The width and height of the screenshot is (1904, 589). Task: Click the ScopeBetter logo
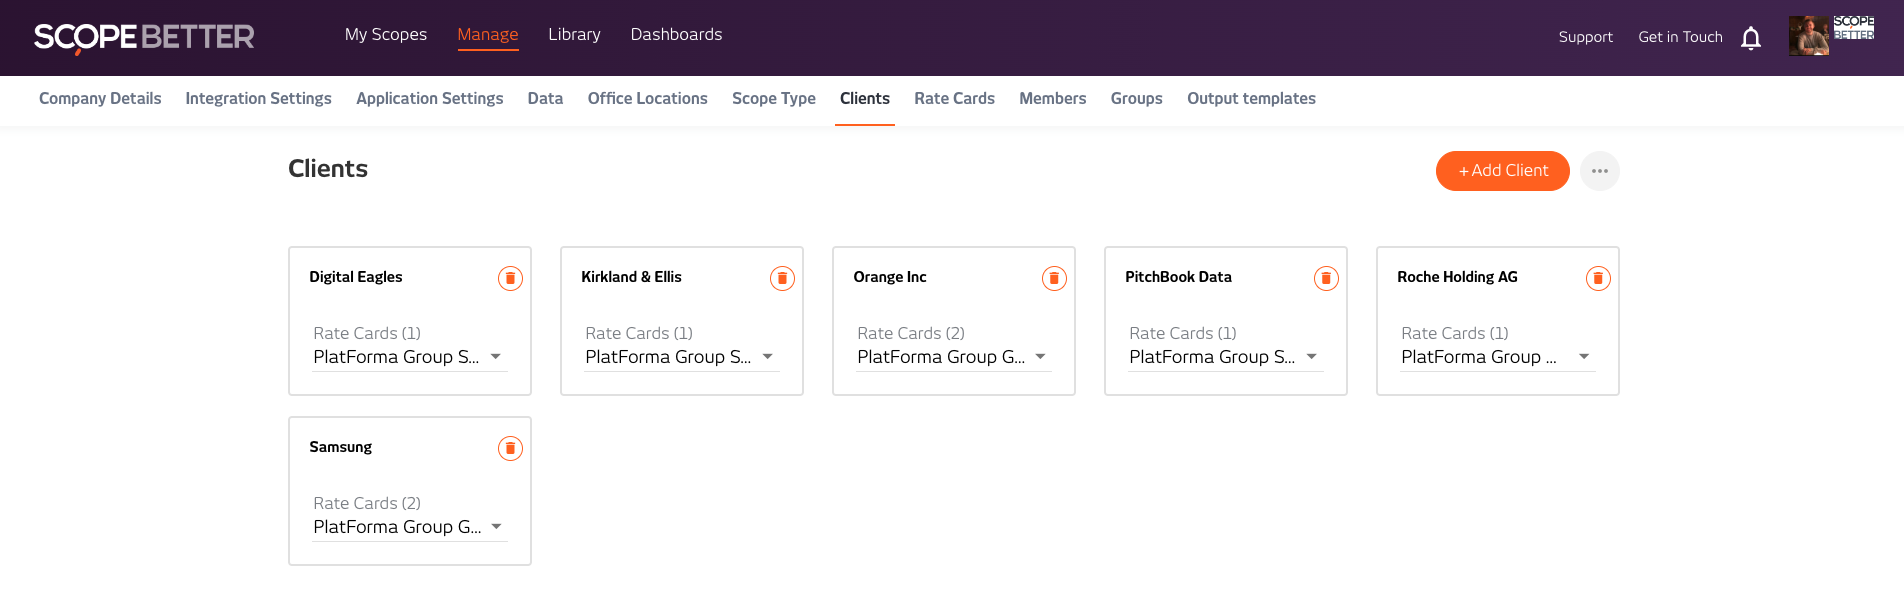pos(144,38)
